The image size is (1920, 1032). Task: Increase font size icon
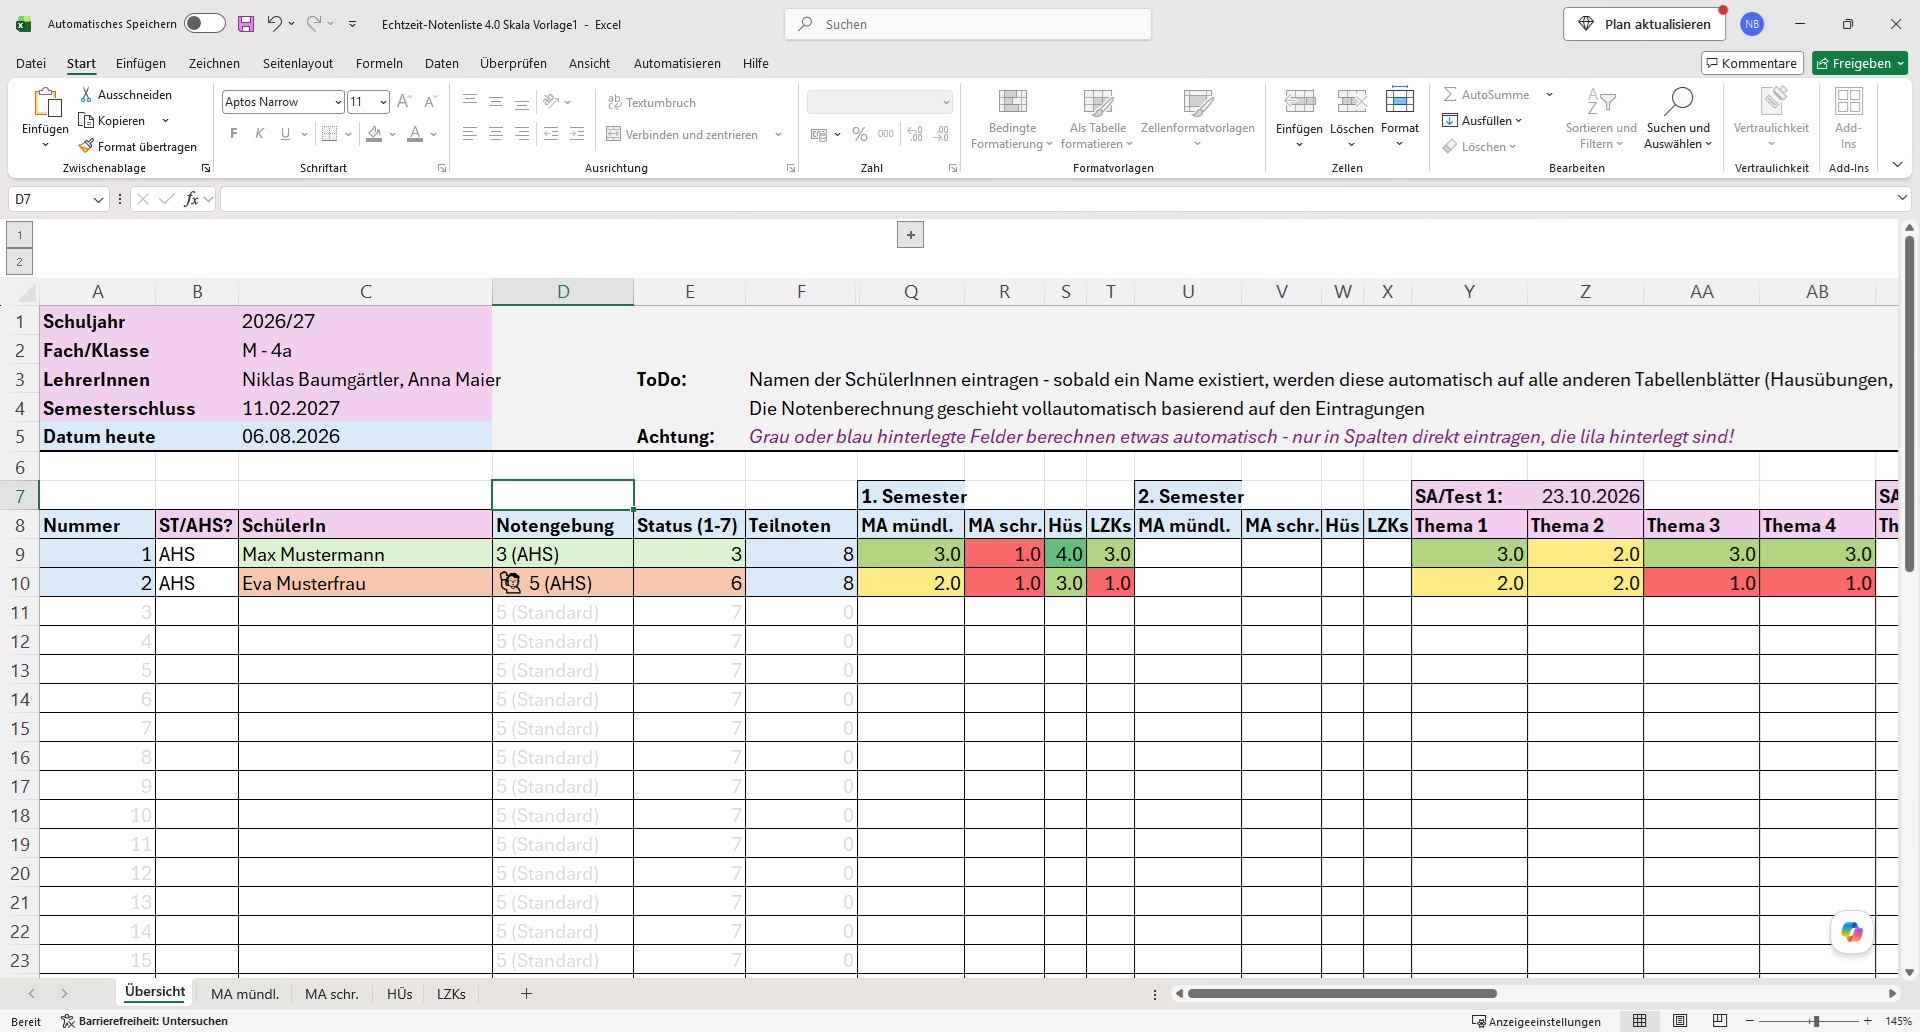point(404,102)
